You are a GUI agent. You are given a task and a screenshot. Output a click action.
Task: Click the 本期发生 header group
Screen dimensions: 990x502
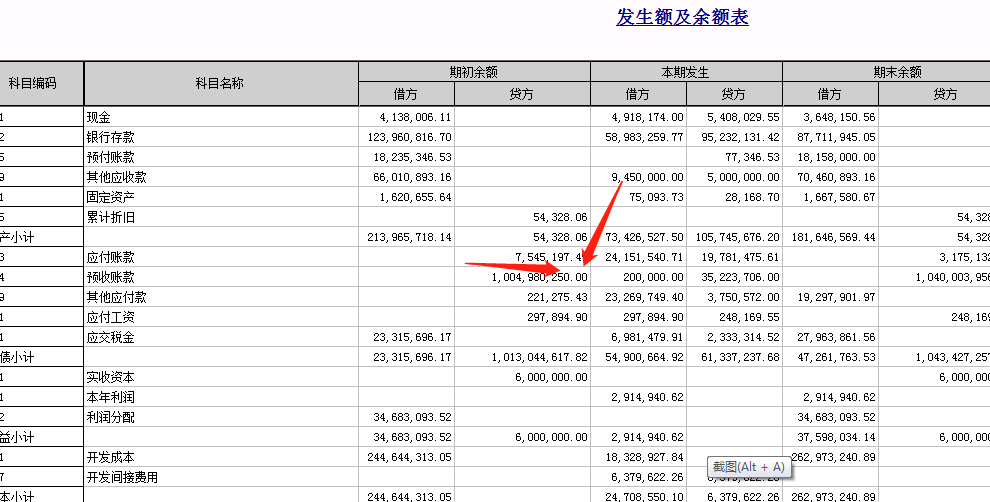pos(686,72)
